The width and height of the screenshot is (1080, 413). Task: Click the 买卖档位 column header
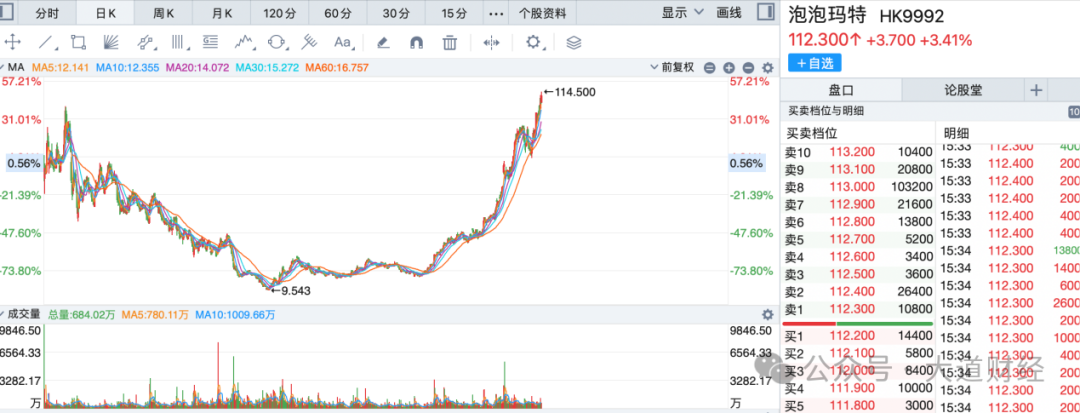click(x=811, y=133)
